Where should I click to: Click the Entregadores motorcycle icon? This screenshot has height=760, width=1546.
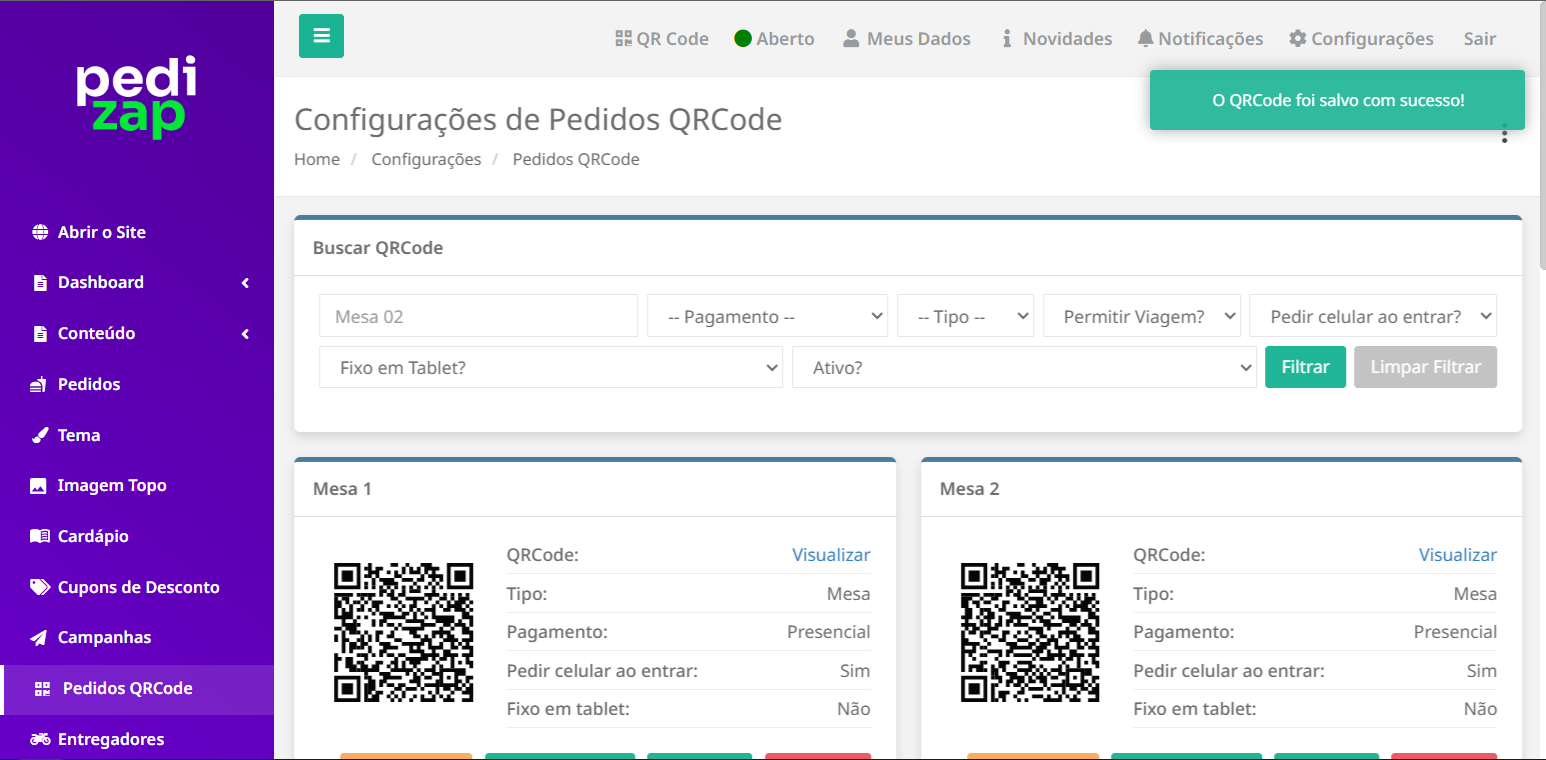pyautogui.click(x=40, y=739)
